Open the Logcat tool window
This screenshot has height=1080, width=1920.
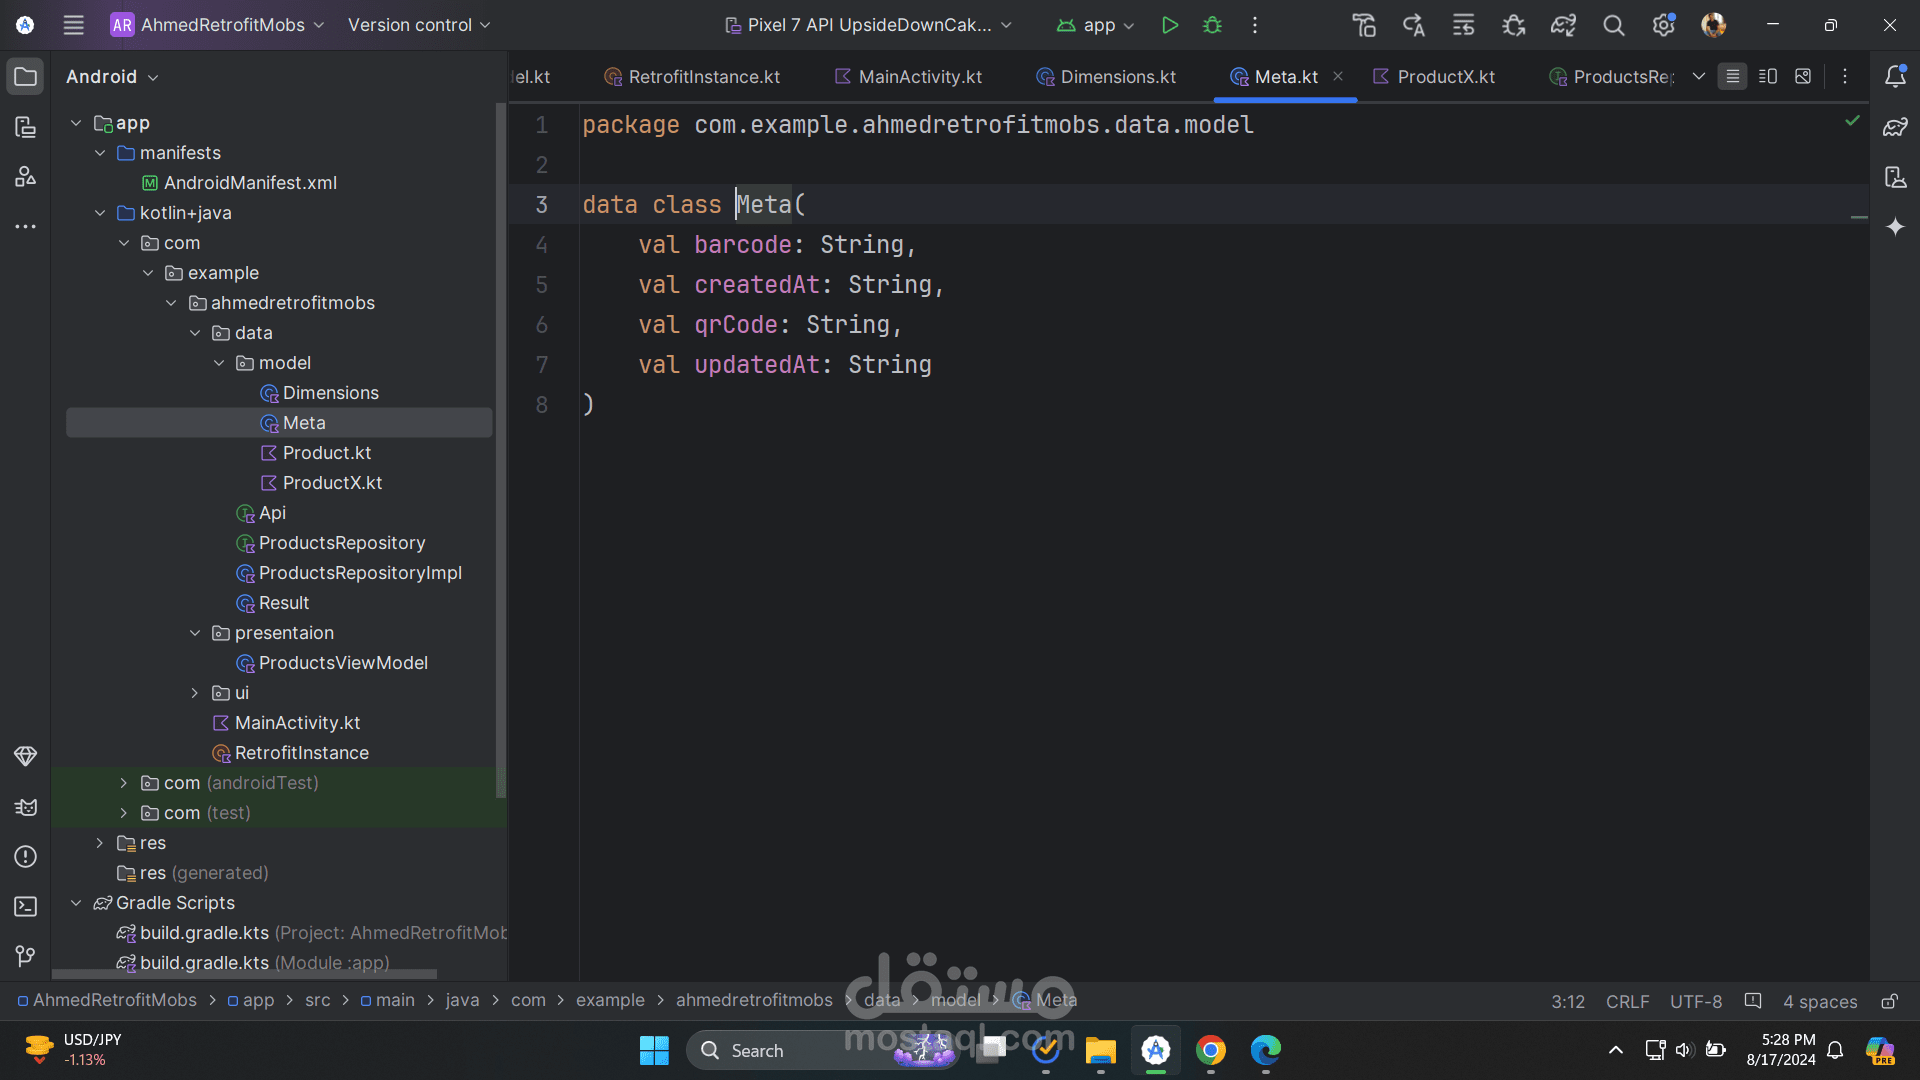[x=26, y=807]
